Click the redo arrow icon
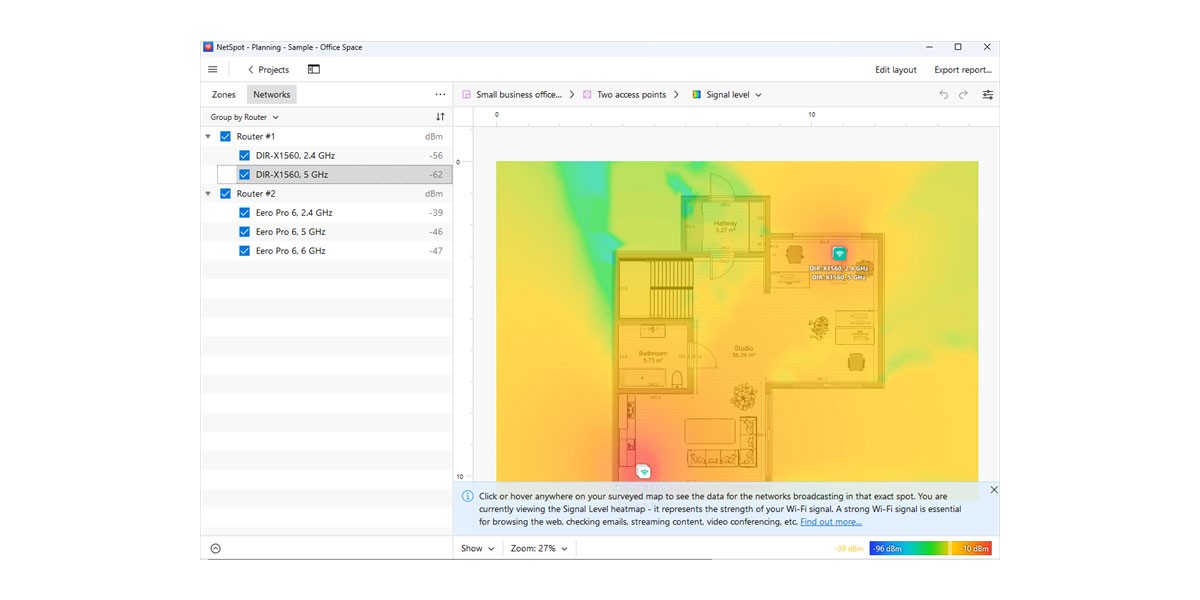 click(x=964, y=95)
